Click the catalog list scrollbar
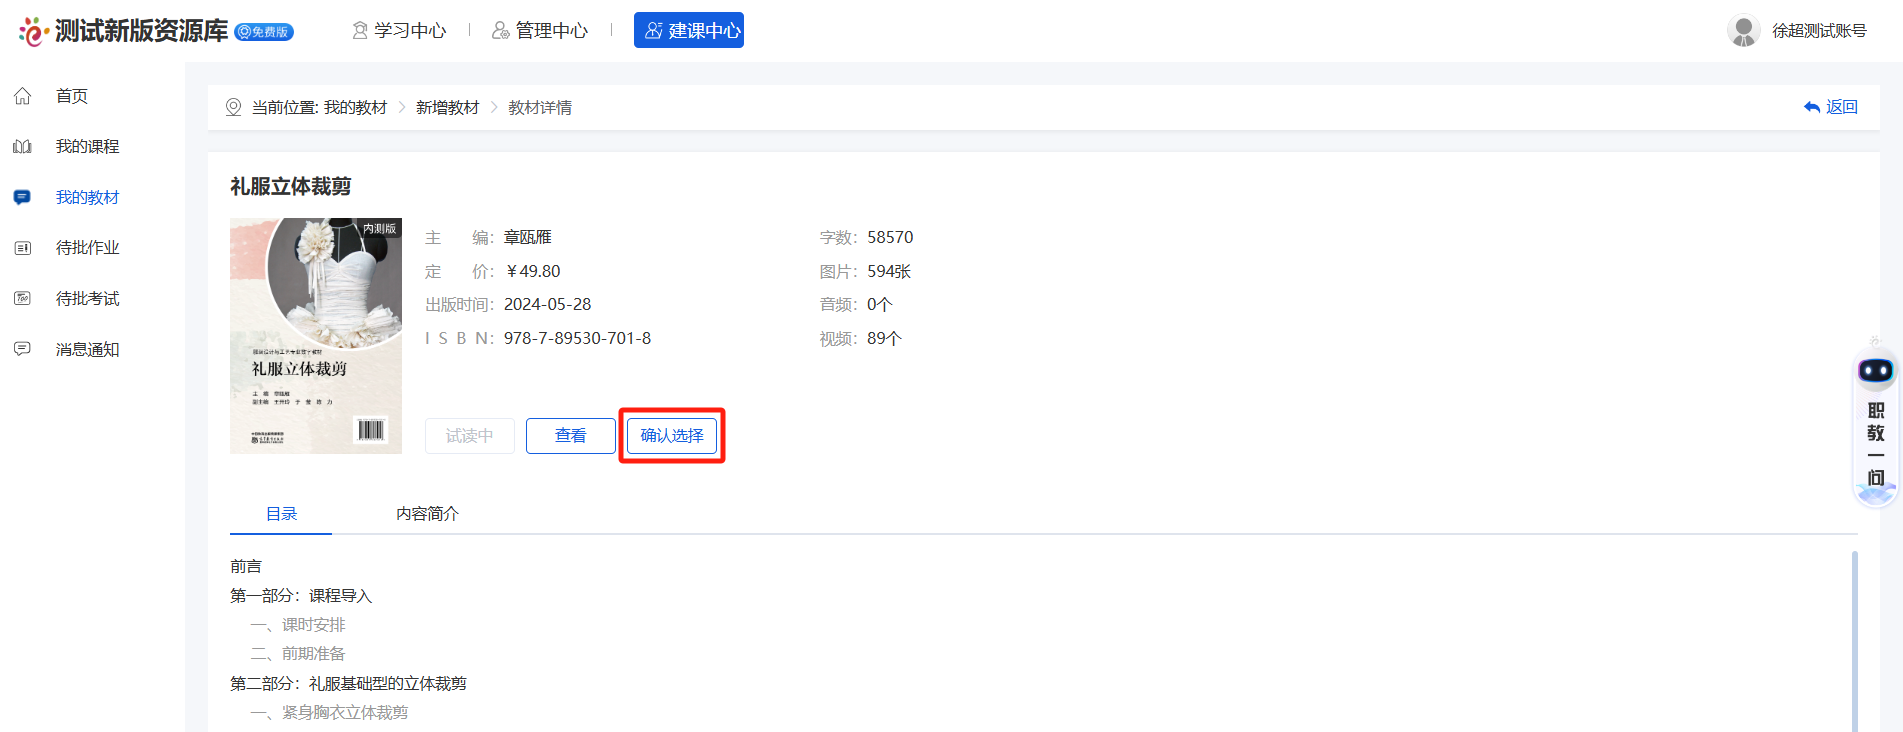 coord(1854,640)
